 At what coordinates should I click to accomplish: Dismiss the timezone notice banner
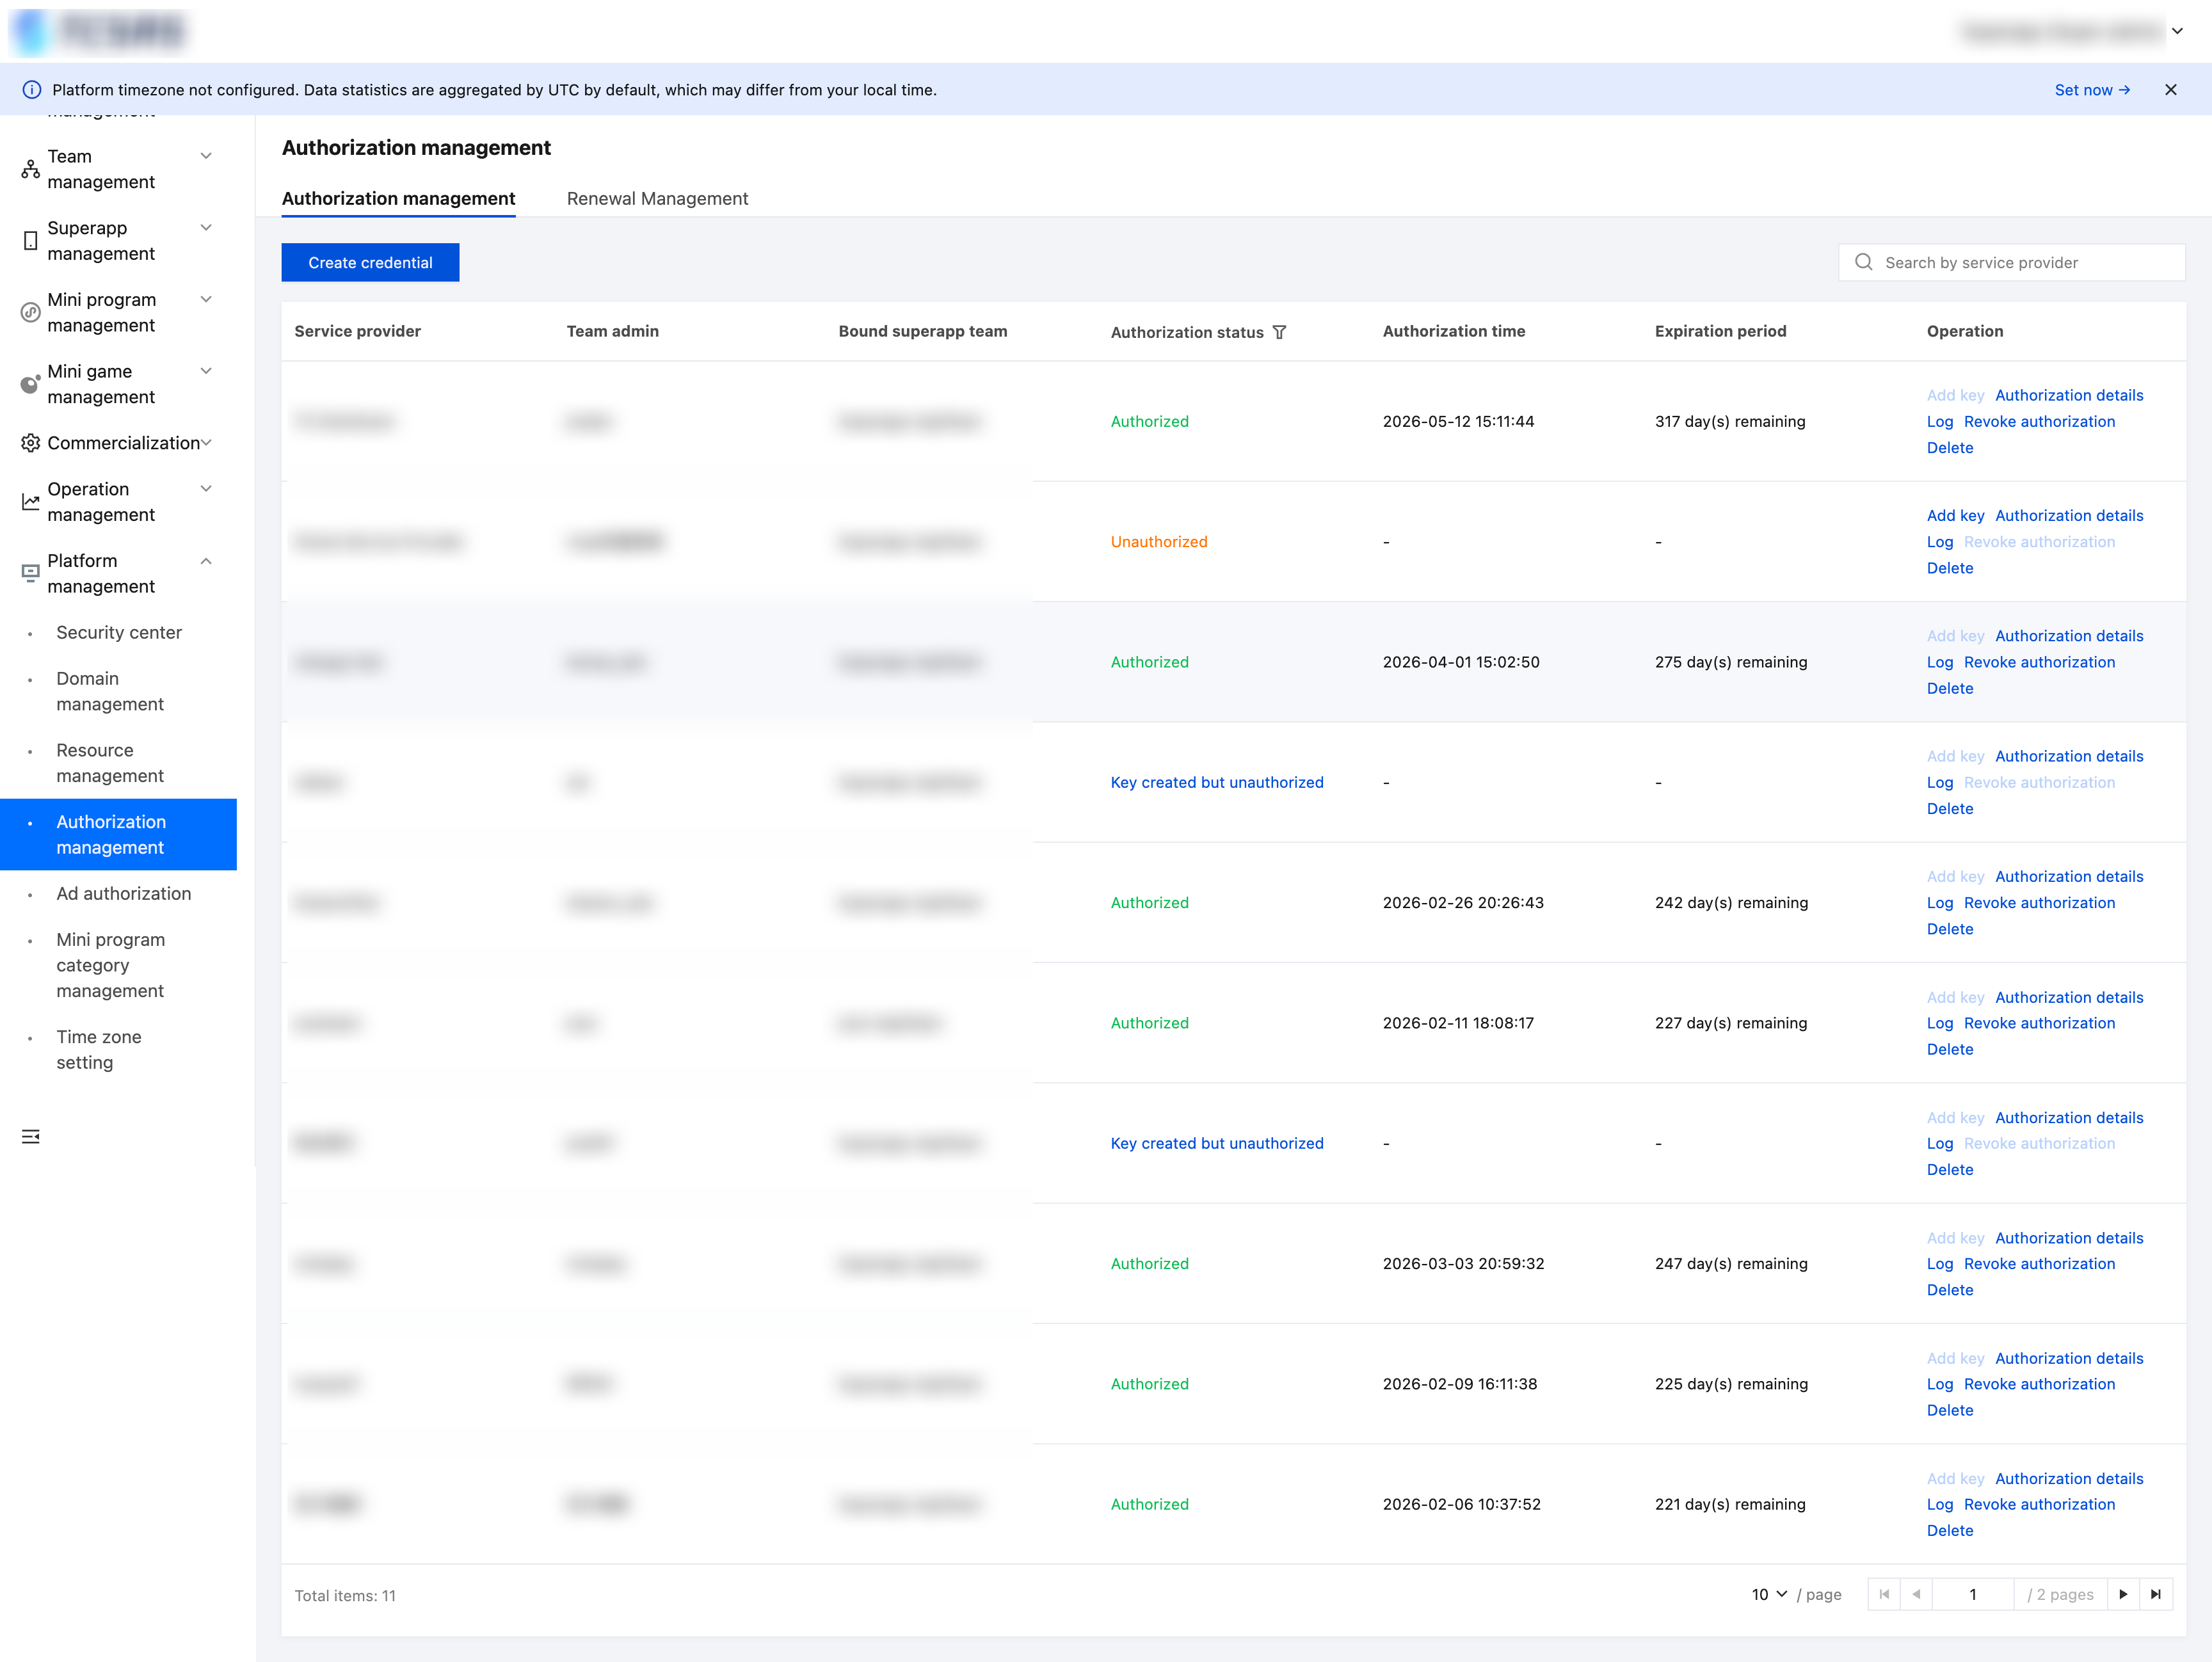2171,90
